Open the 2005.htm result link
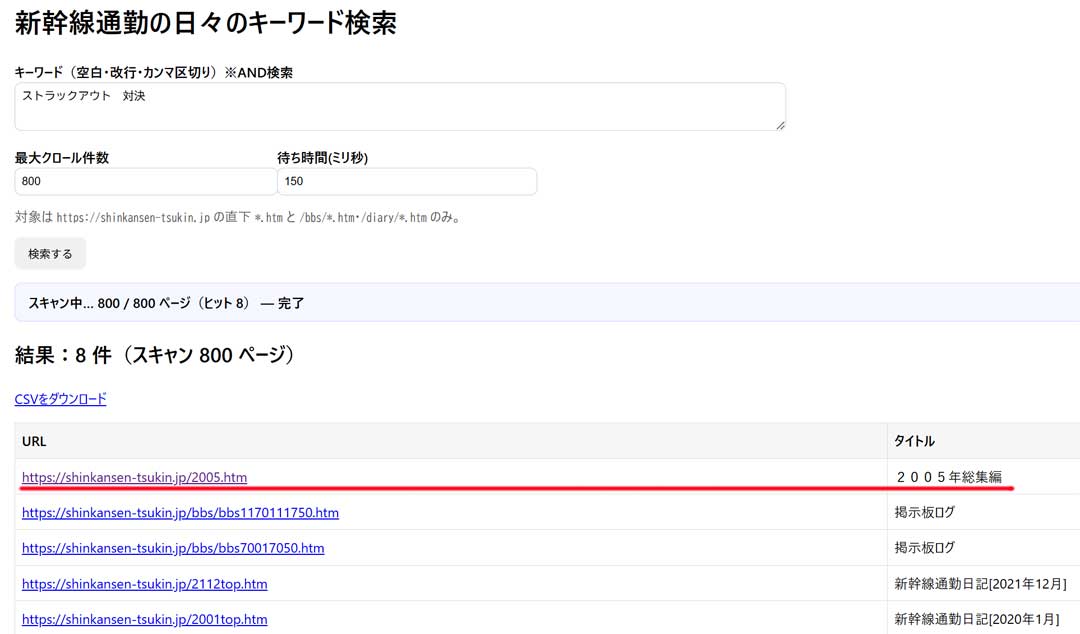Screen dimensions: 1080x634 [x=134, y=477]
